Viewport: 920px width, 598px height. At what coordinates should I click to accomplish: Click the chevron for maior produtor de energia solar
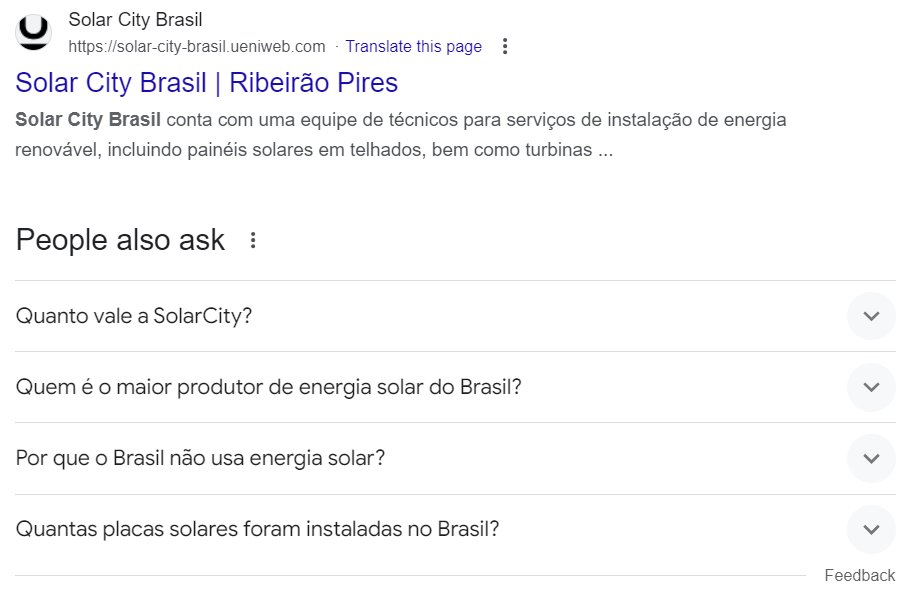(871, 387)
